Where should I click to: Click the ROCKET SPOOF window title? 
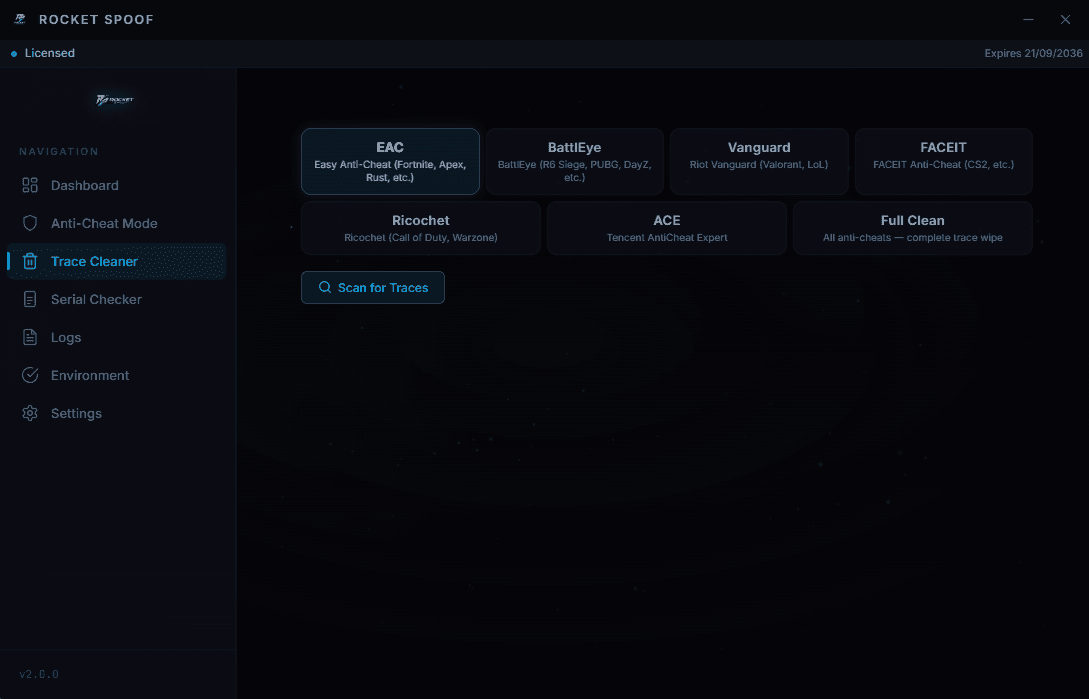coord(96,19)
